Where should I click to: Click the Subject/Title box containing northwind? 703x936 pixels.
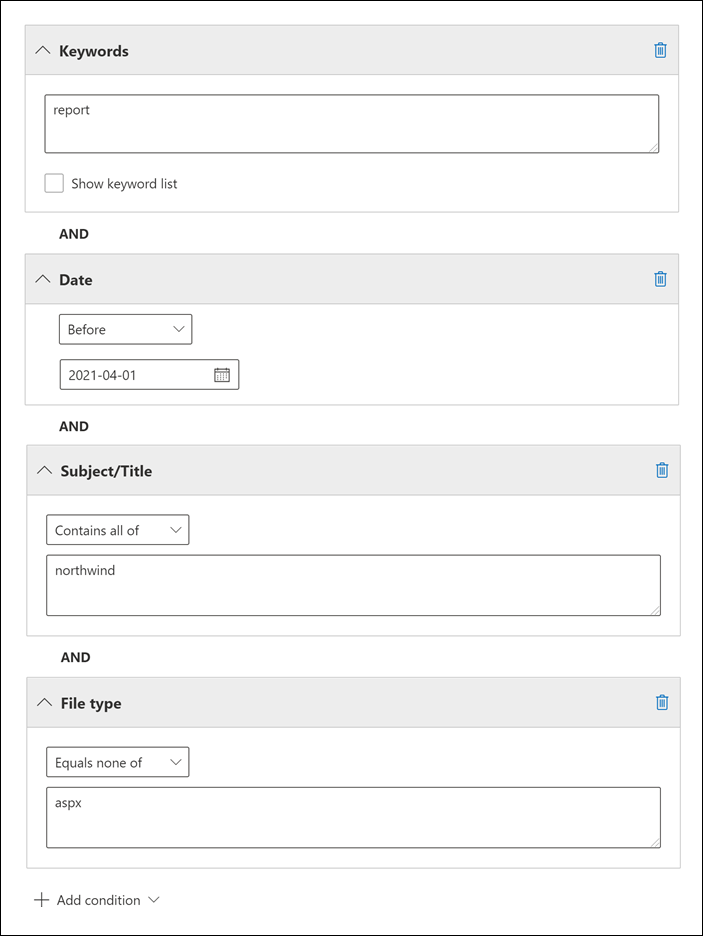pyautogui.click(x=353, y=585)
